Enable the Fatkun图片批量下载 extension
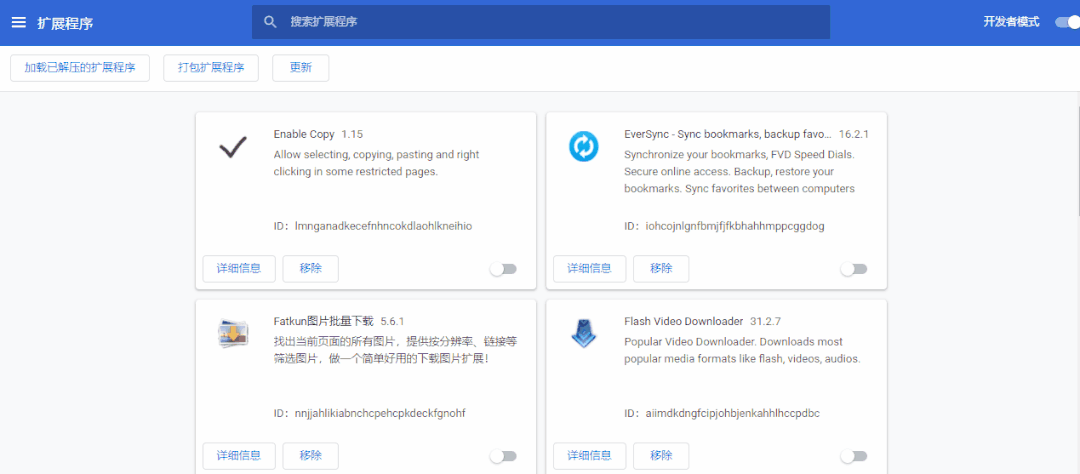This screenshot has width=1080, height=474. [x=503, y=456]
